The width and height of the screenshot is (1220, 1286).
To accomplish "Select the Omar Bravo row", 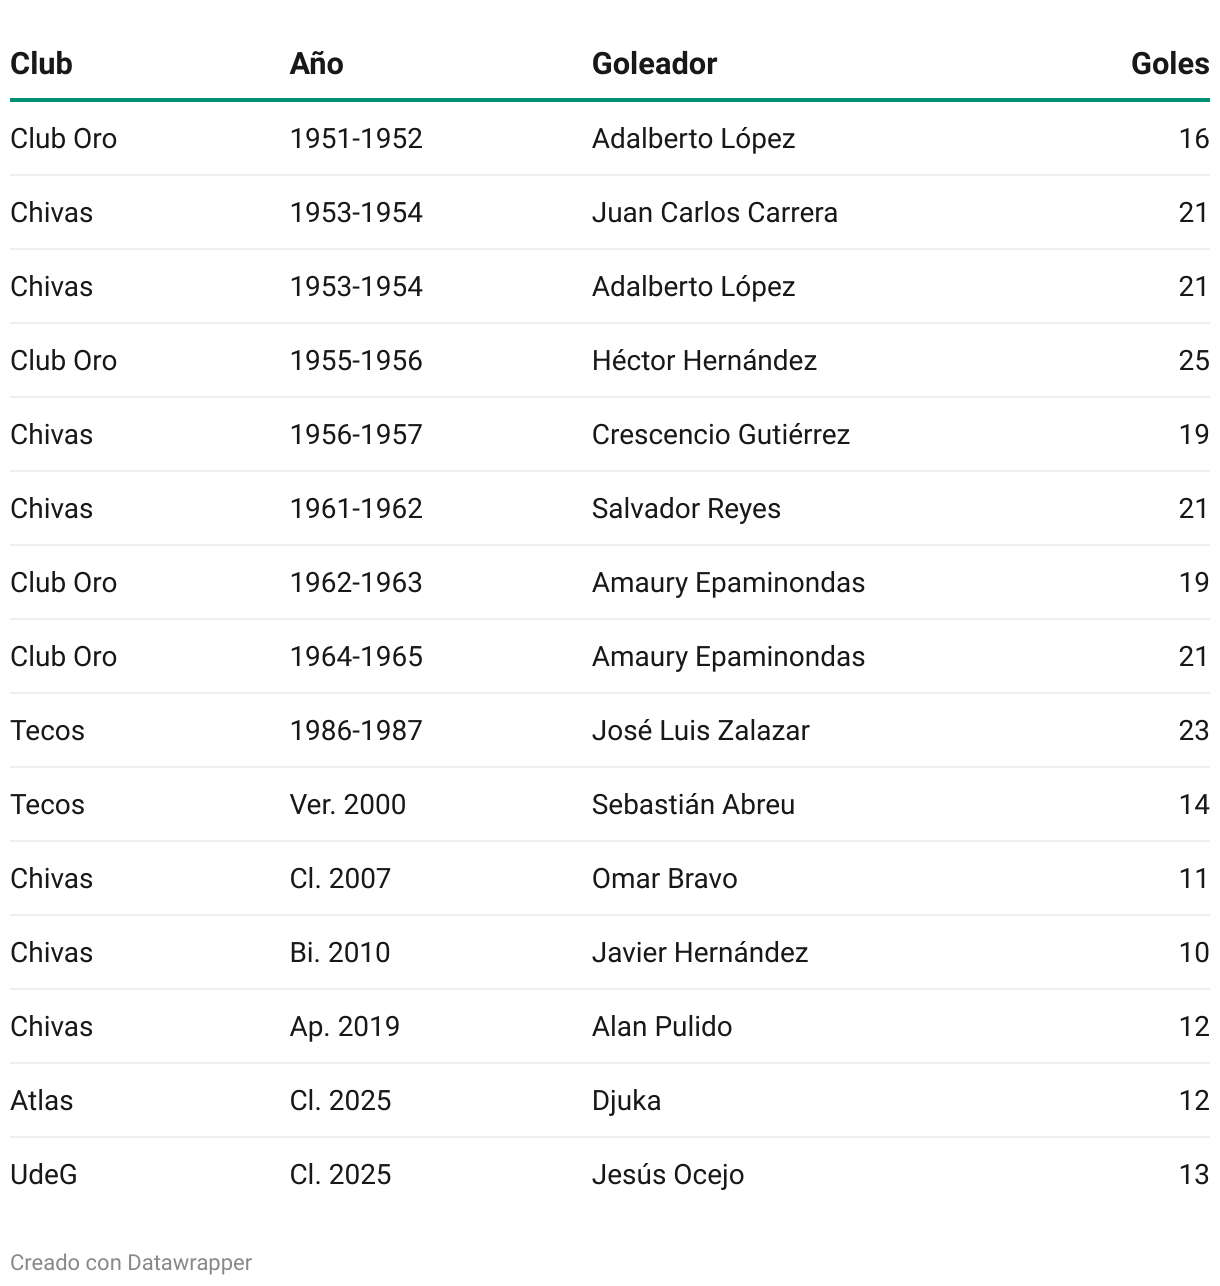I will 610,878.
